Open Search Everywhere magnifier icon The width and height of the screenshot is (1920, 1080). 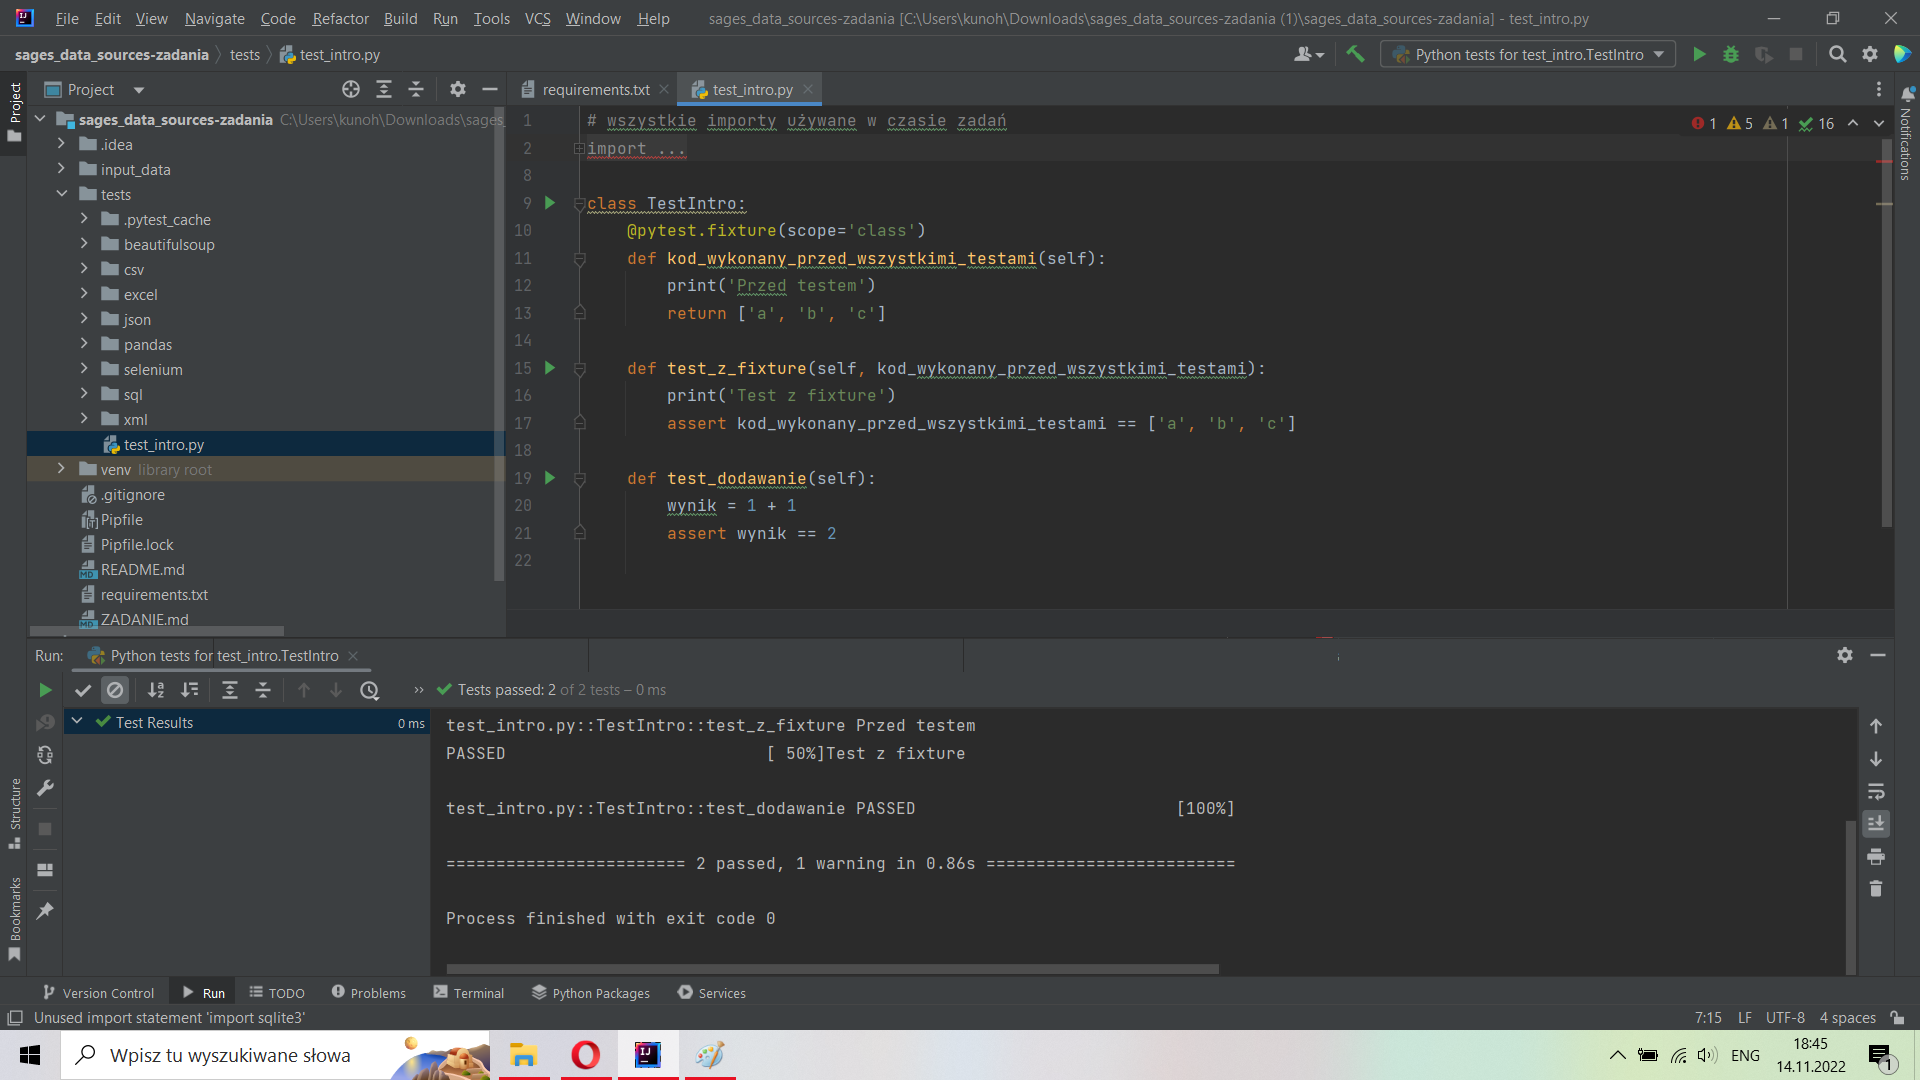click(1837, 55)
